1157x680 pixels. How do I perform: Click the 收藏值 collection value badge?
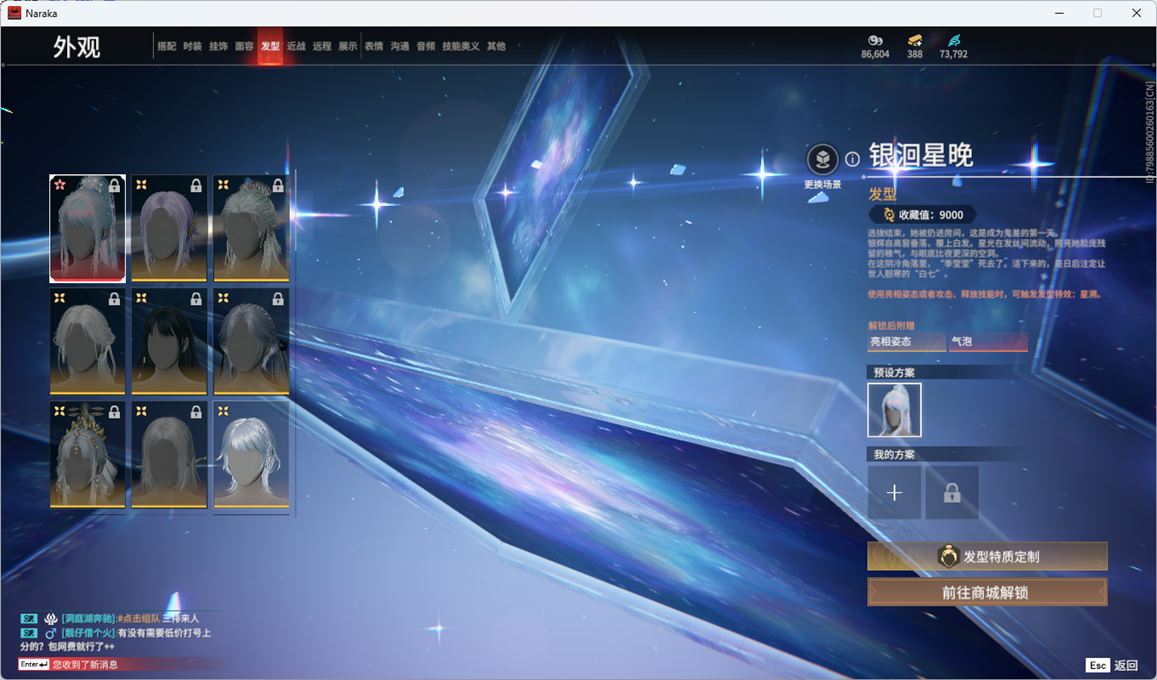[x=921, y=215]
